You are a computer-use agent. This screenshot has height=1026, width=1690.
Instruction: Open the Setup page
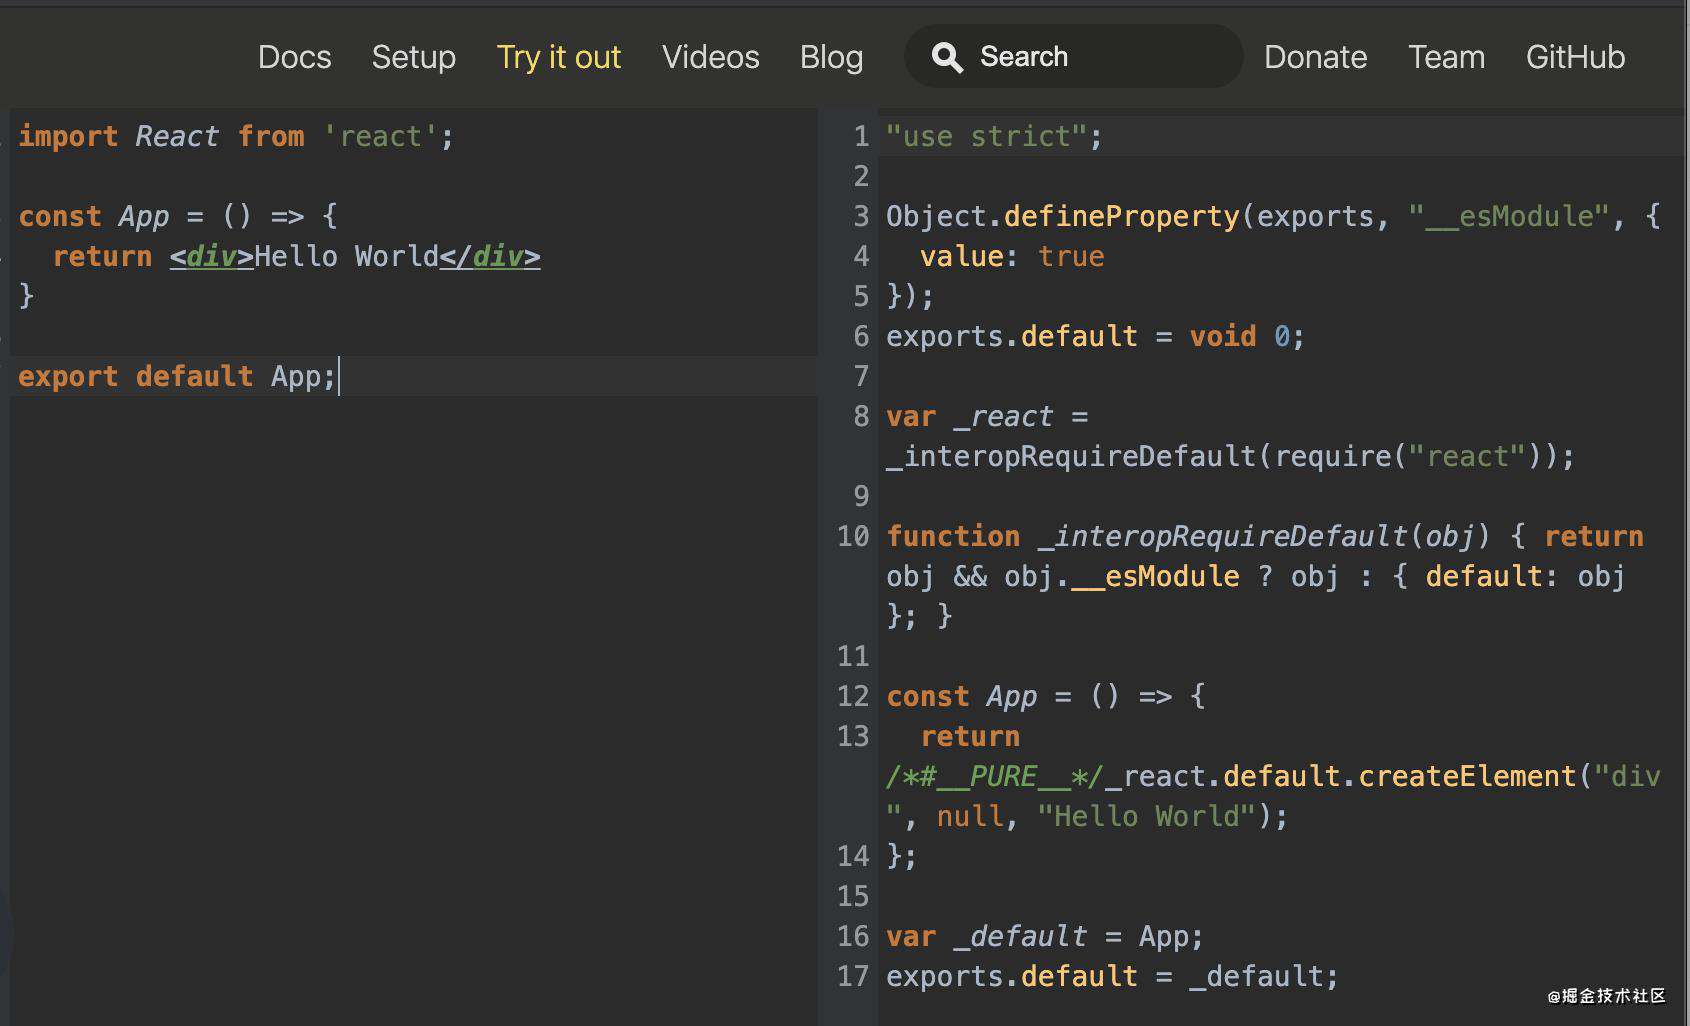[413, 57]
